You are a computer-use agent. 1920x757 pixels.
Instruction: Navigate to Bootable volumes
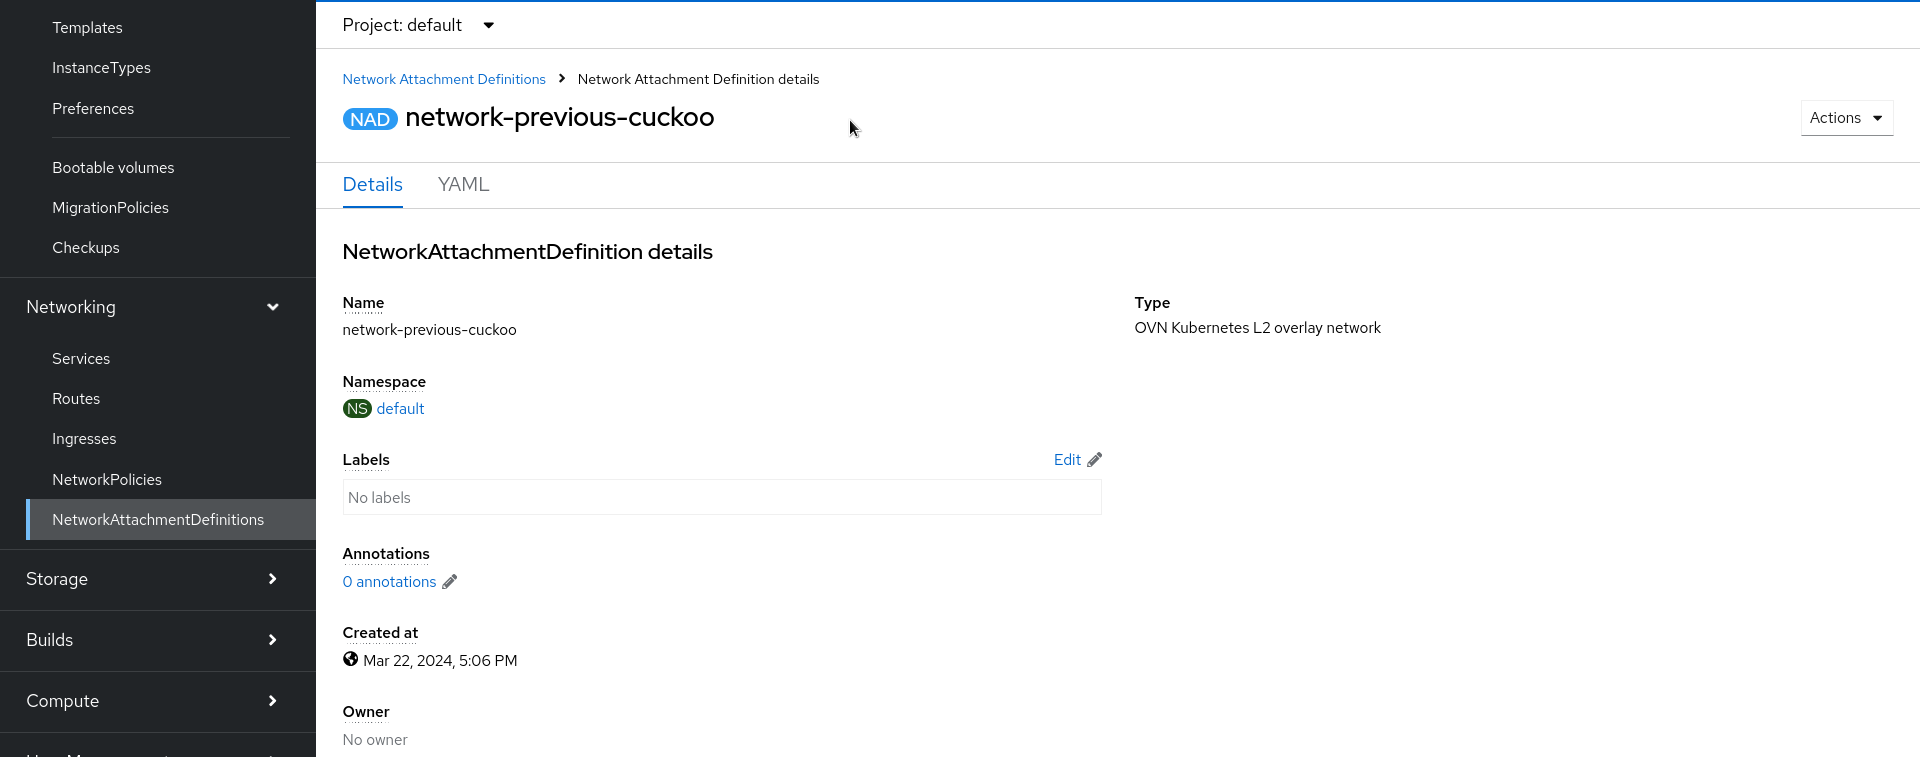[x=113, y=168]
